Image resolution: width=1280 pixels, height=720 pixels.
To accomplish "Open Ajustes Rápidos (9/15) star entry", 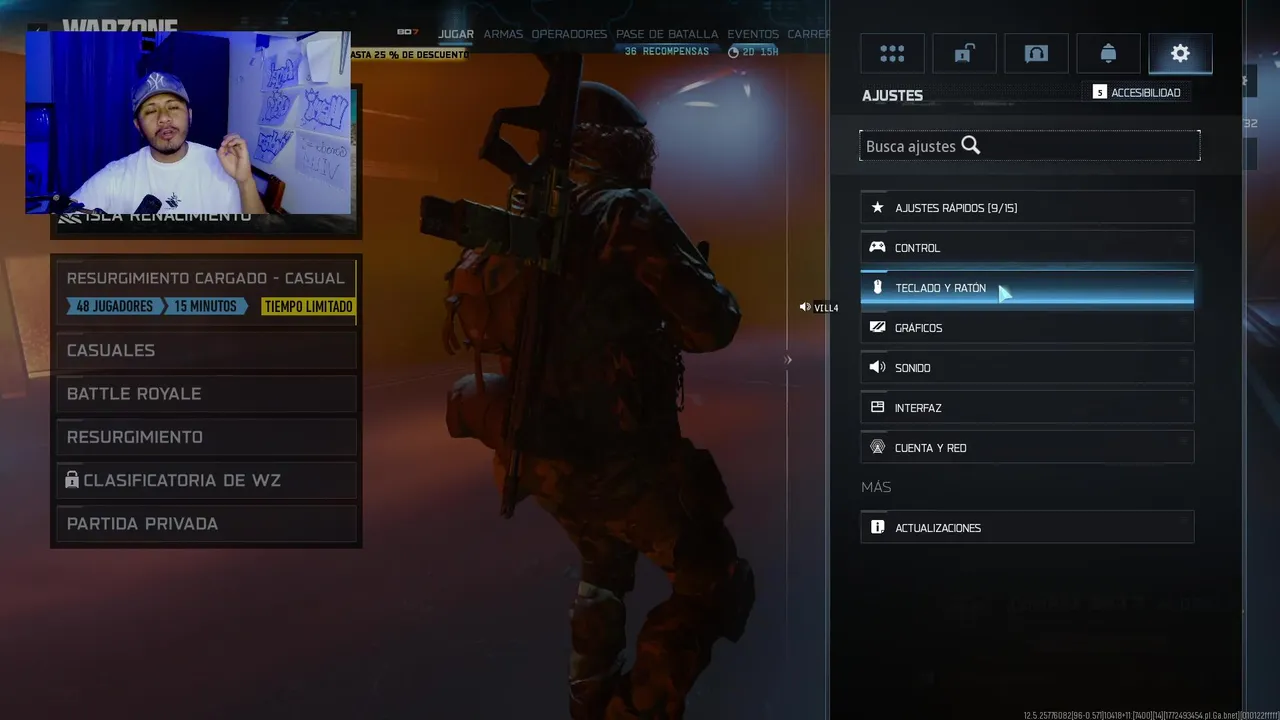I will tap(1027, 207).
